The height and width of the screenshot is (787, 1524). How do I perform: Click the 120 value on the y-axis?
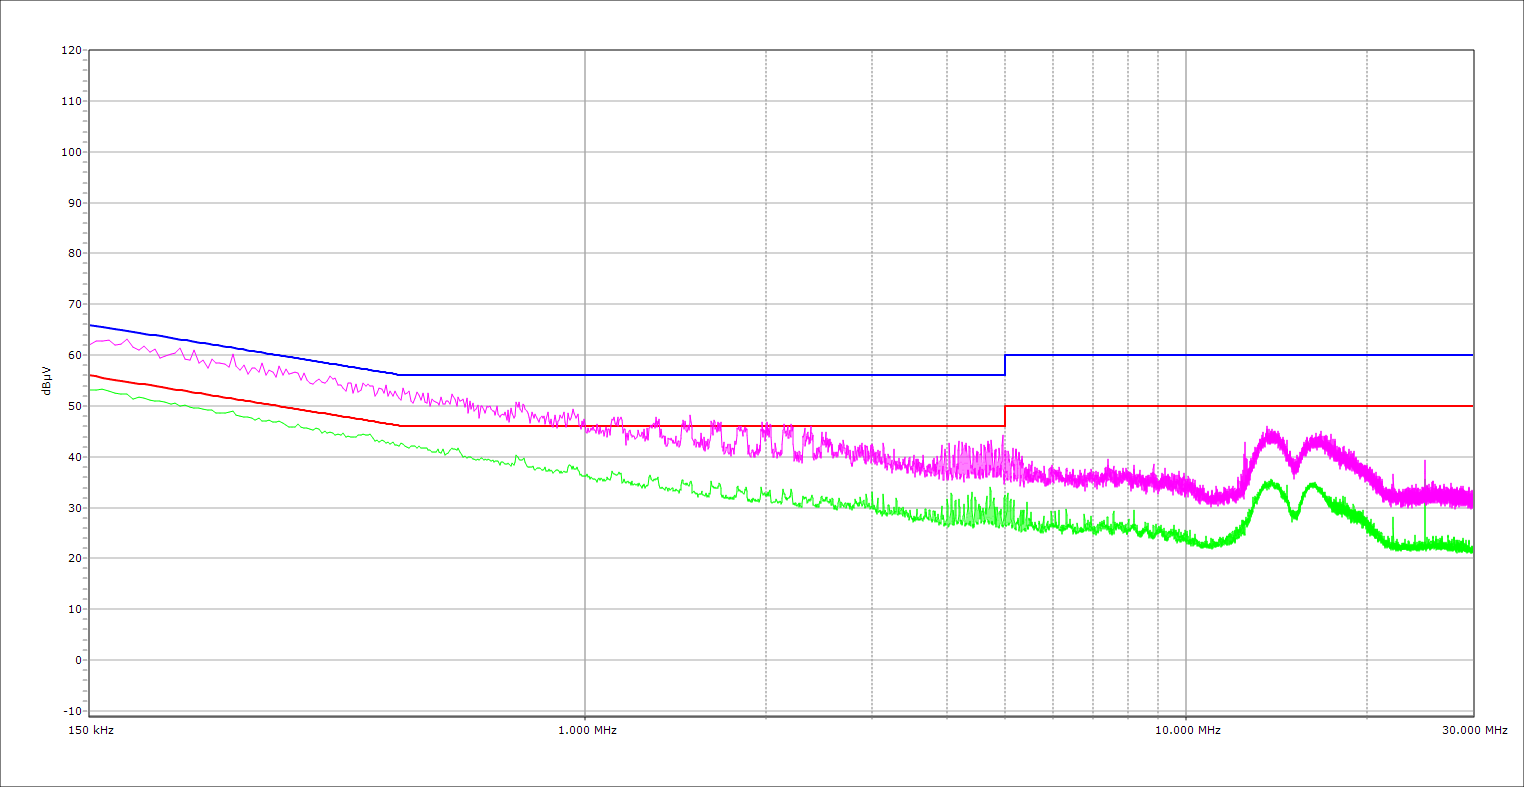point(71,51)
